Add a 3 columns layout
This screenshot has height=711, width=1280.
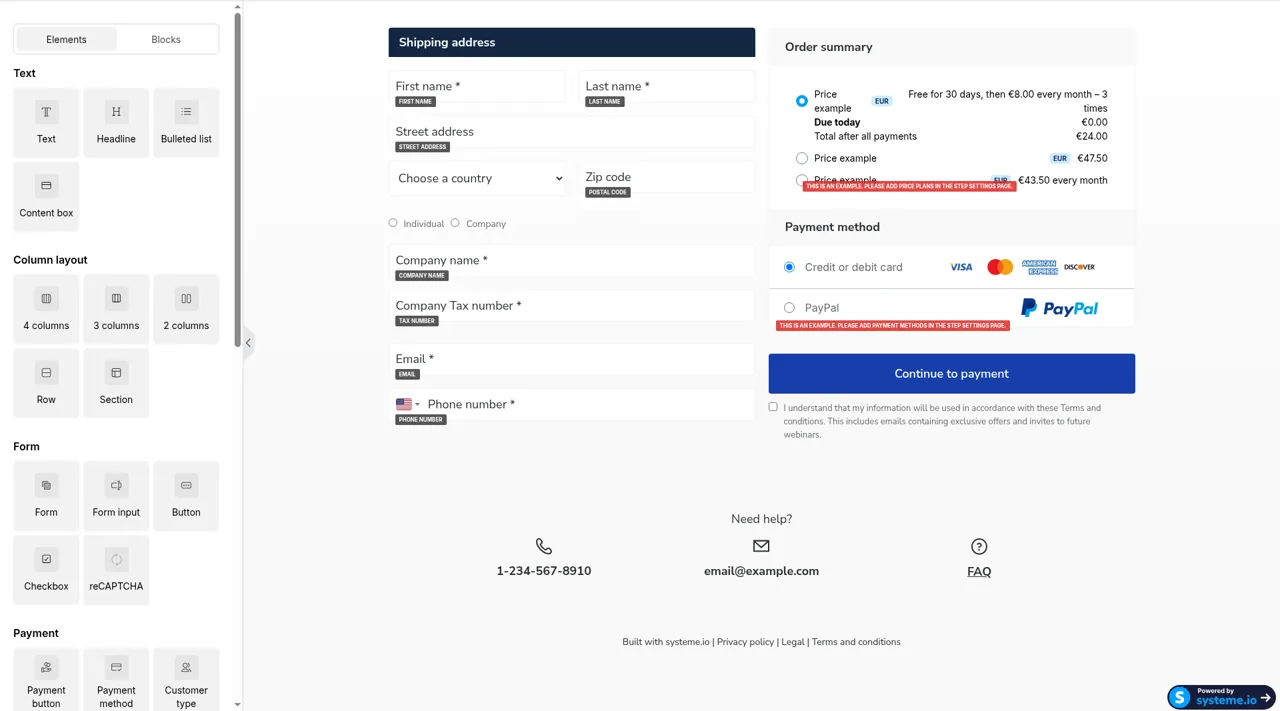[116, 309]
